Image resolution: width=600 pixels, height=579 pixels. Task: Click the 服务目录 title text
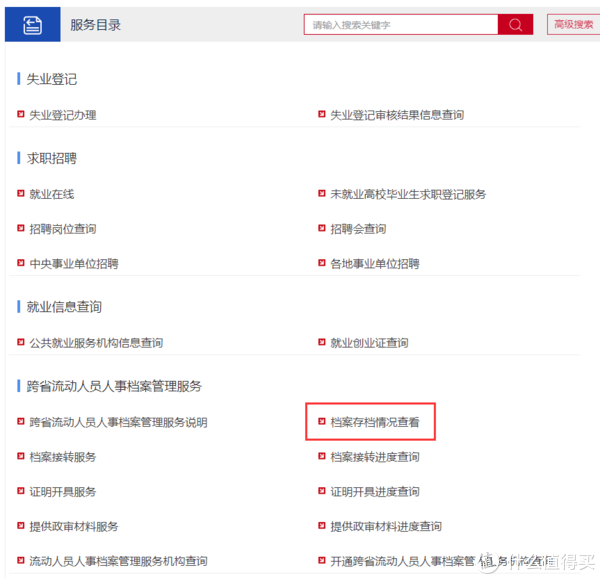click(x=96, y=25)
